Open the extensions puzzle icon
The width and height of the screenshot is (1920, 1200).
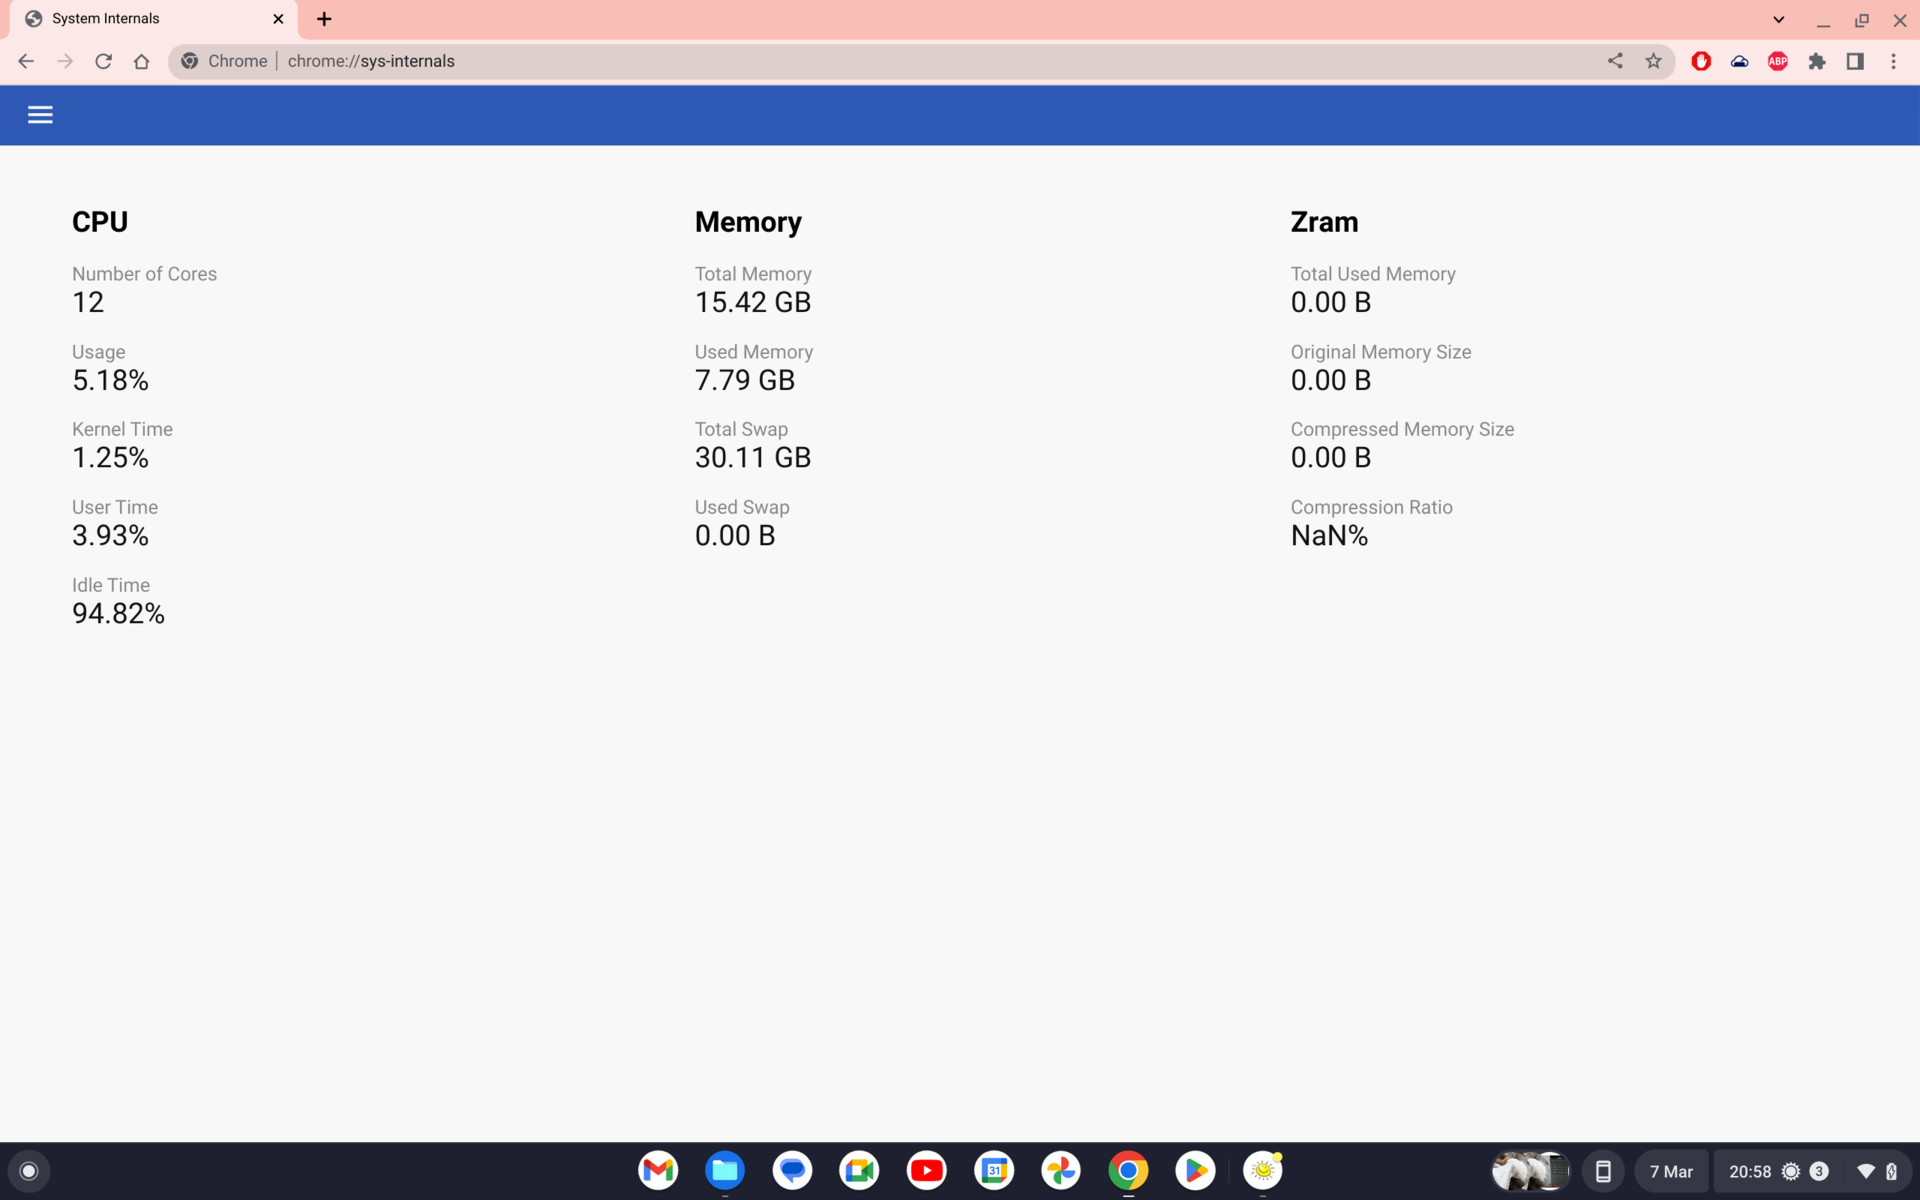click(1817, 61)
